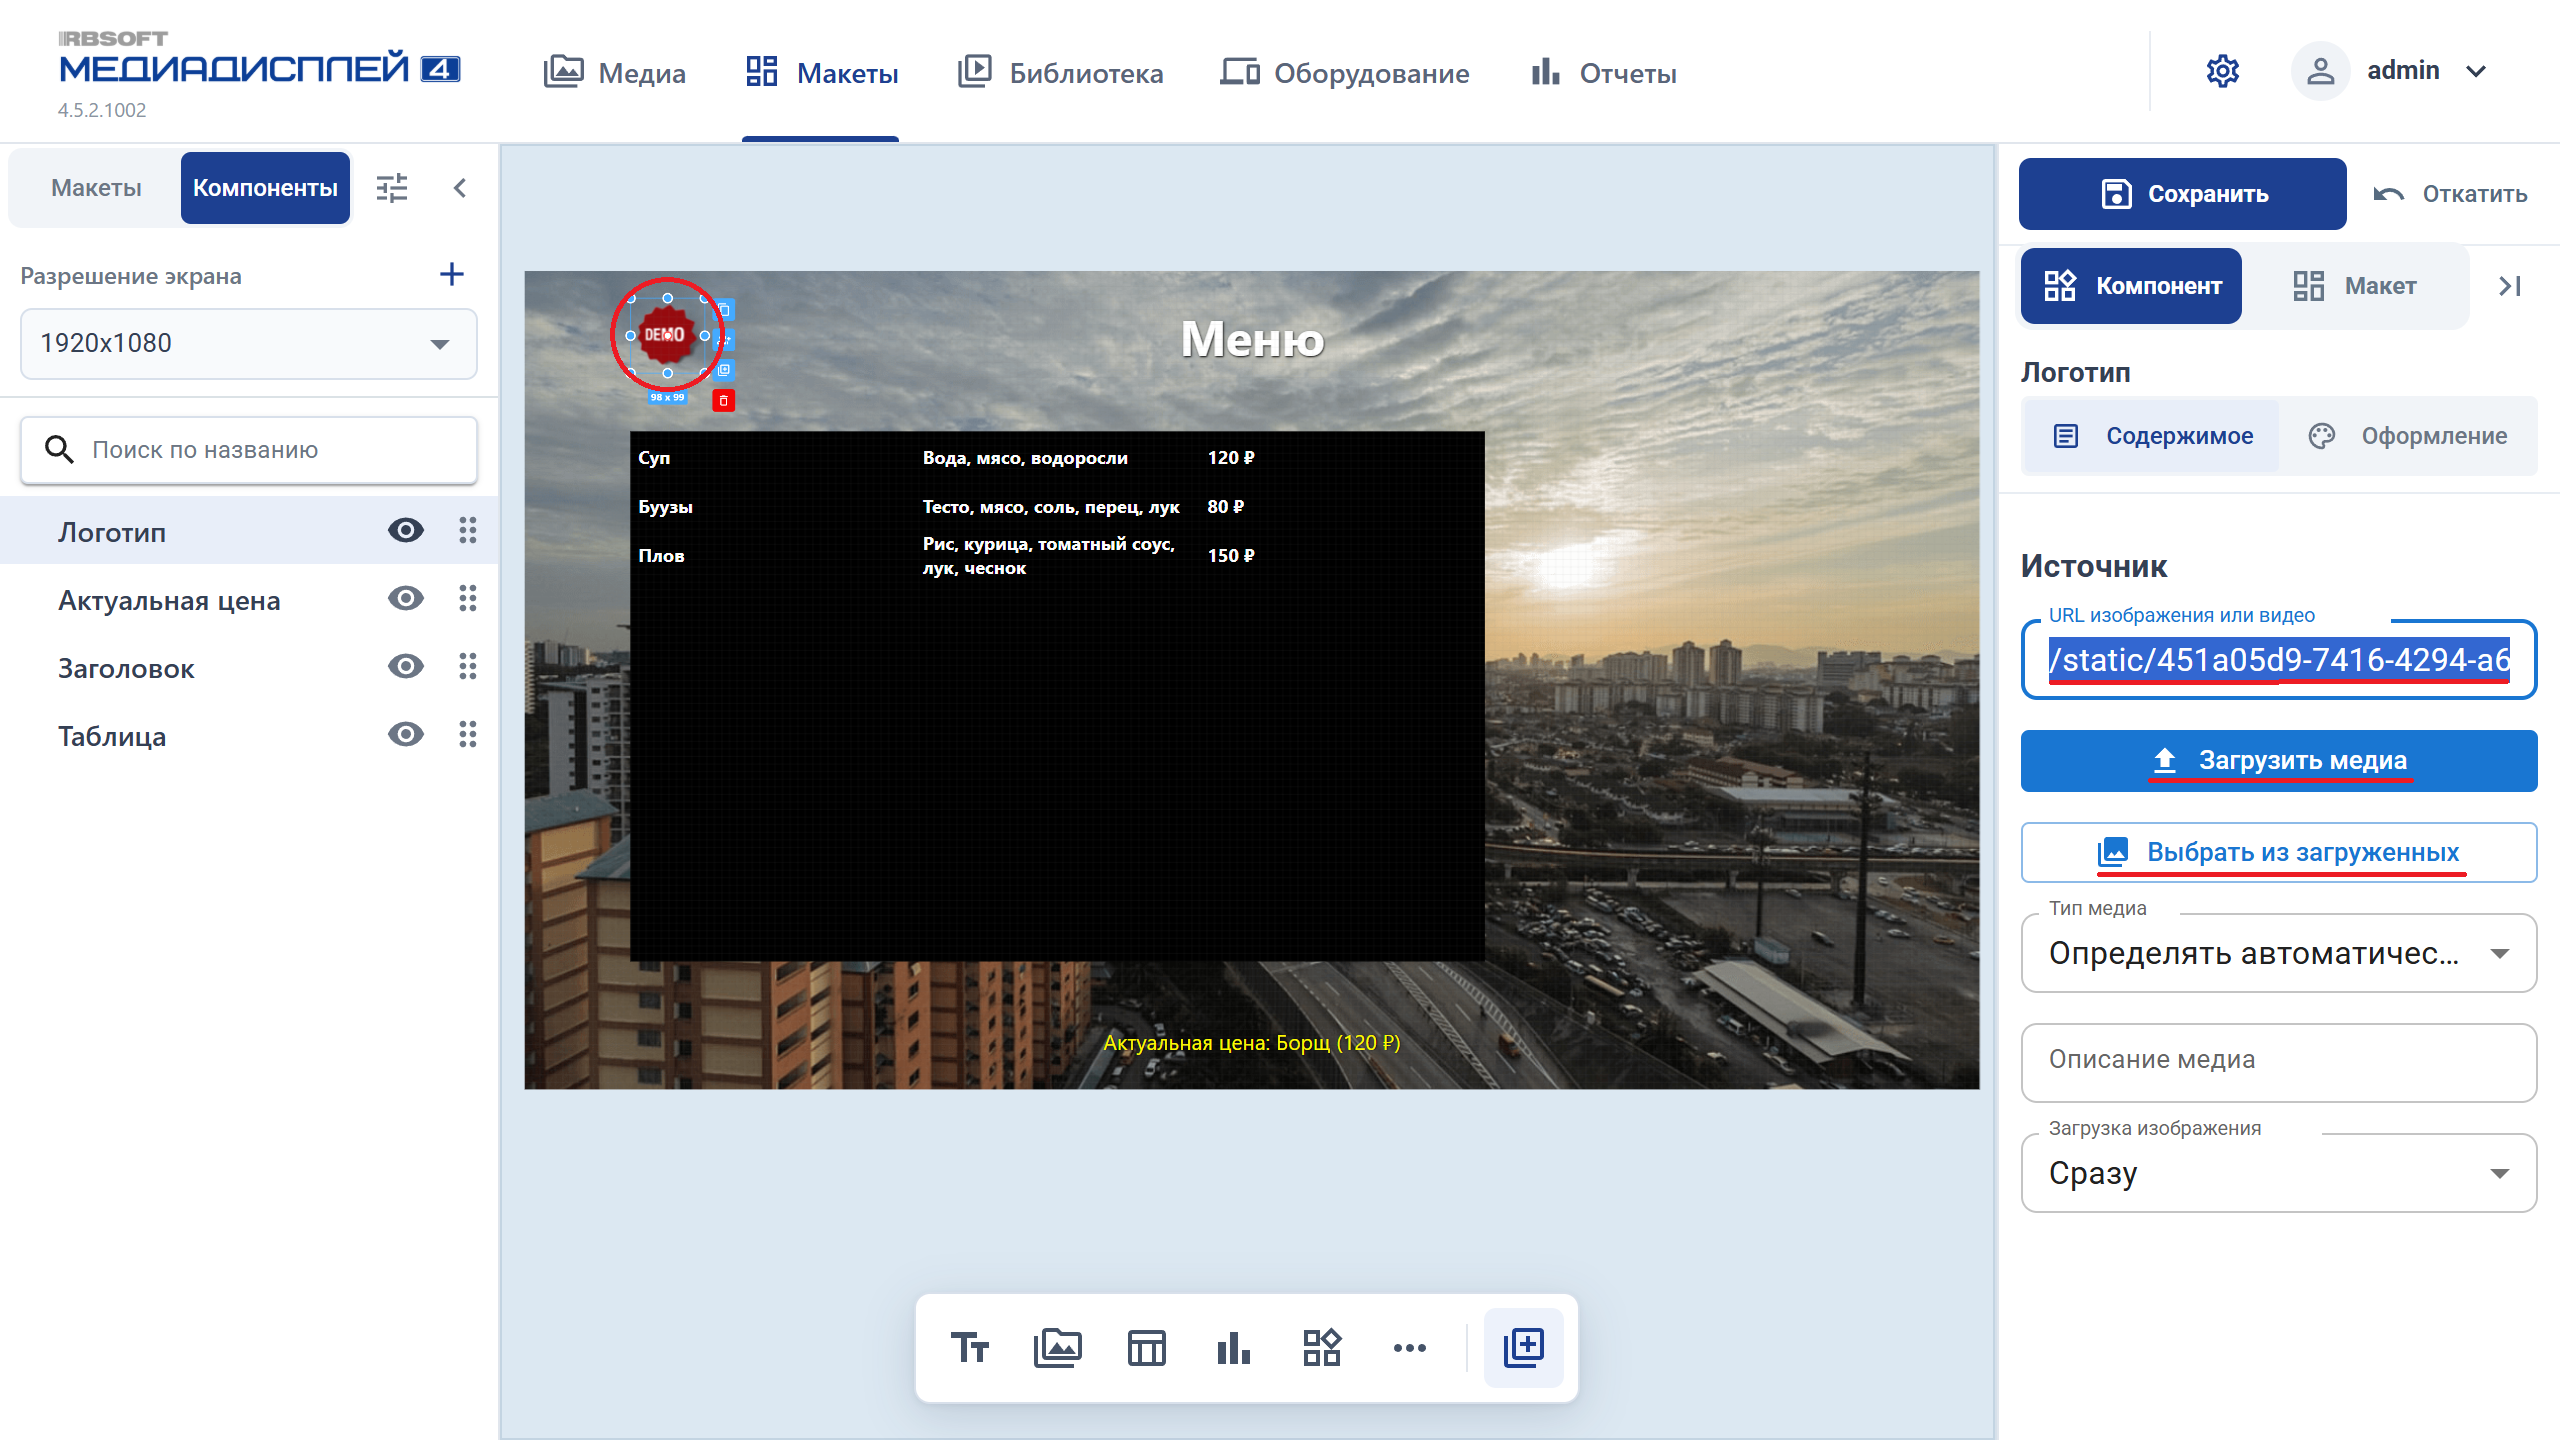Image resolution: width=2560 pixels, height=1440 pixels.
Task: Toggle visibility of Актуальная цена component
Action: click(406, 598)
